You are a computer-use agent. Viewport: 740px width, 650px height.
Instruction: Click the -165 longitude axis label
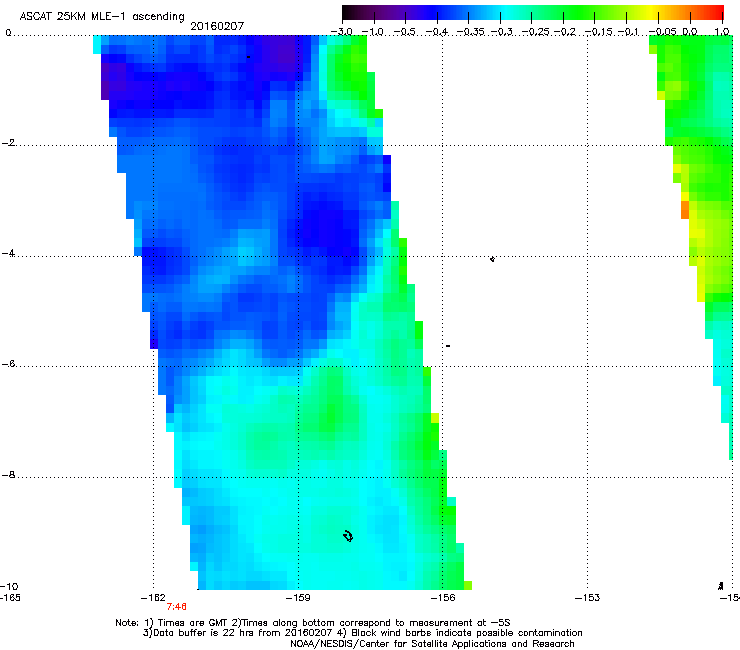10,598
